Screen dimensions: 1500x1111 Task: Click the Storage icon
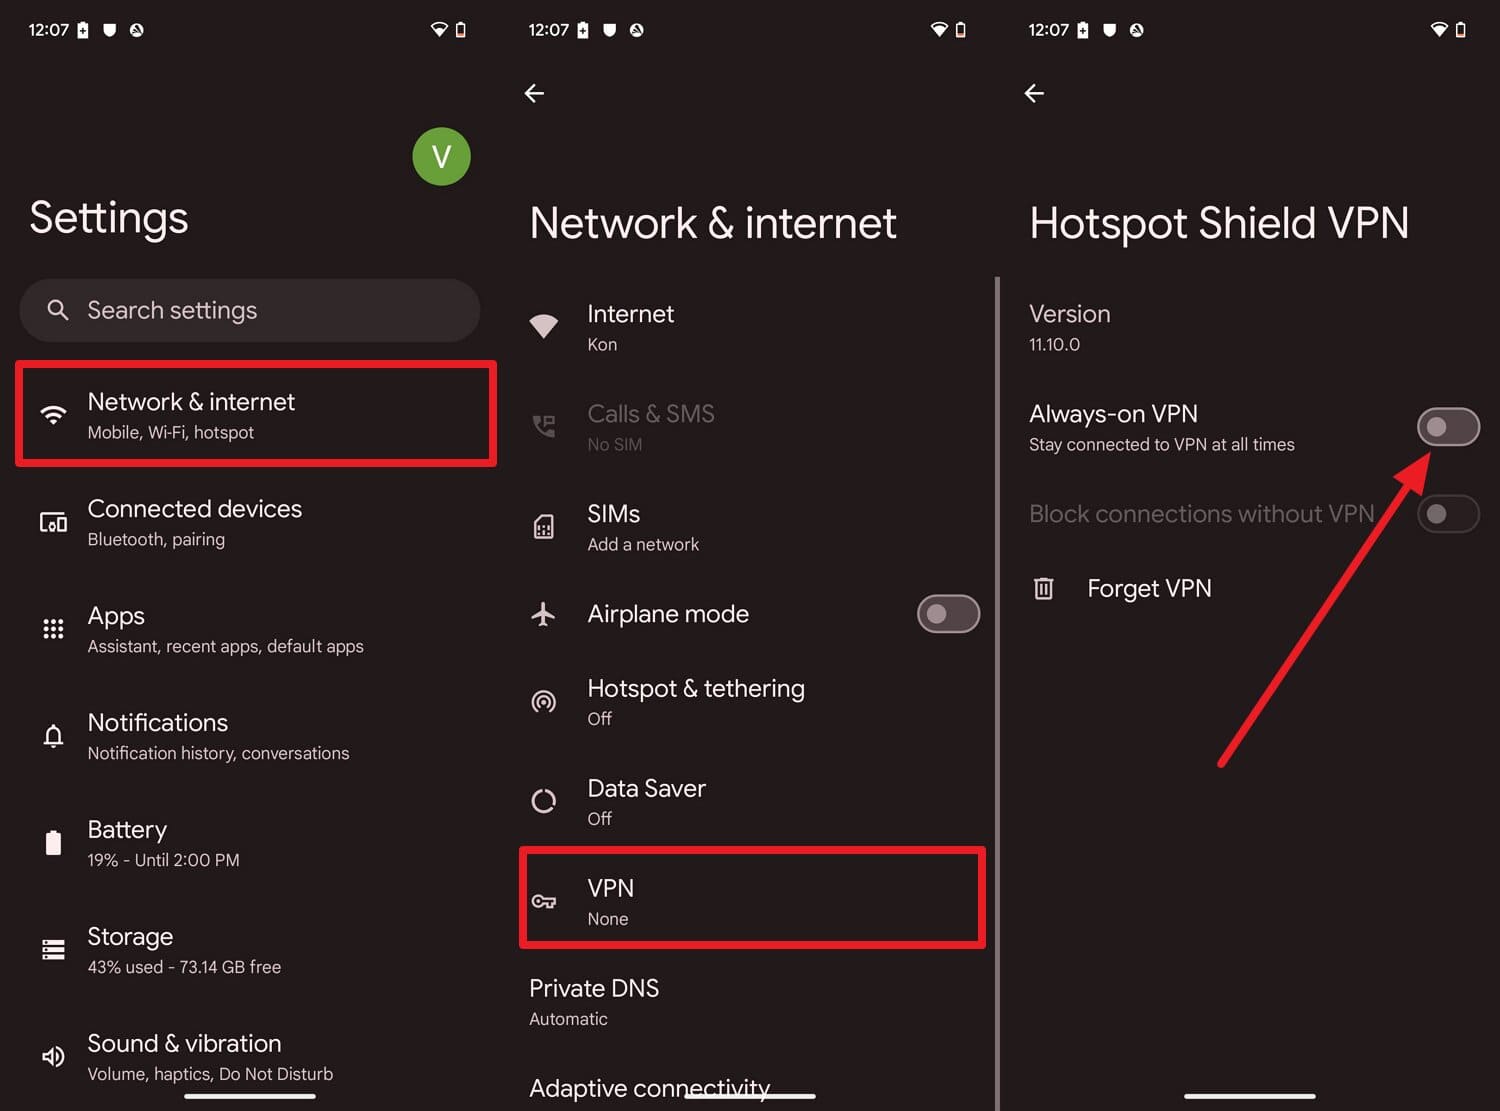53,949
